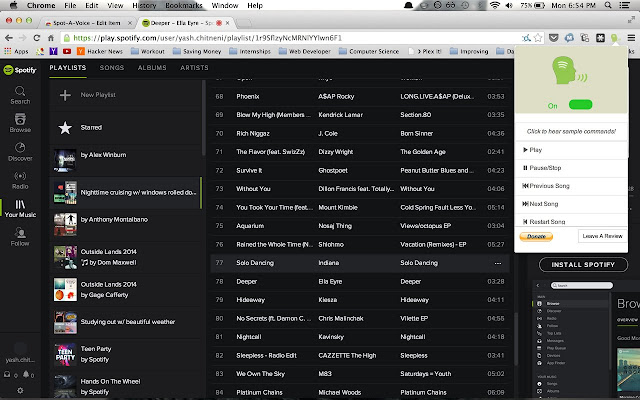The image size is (640, 400).
Task: Open the Follow section
Action: point(20,237)
